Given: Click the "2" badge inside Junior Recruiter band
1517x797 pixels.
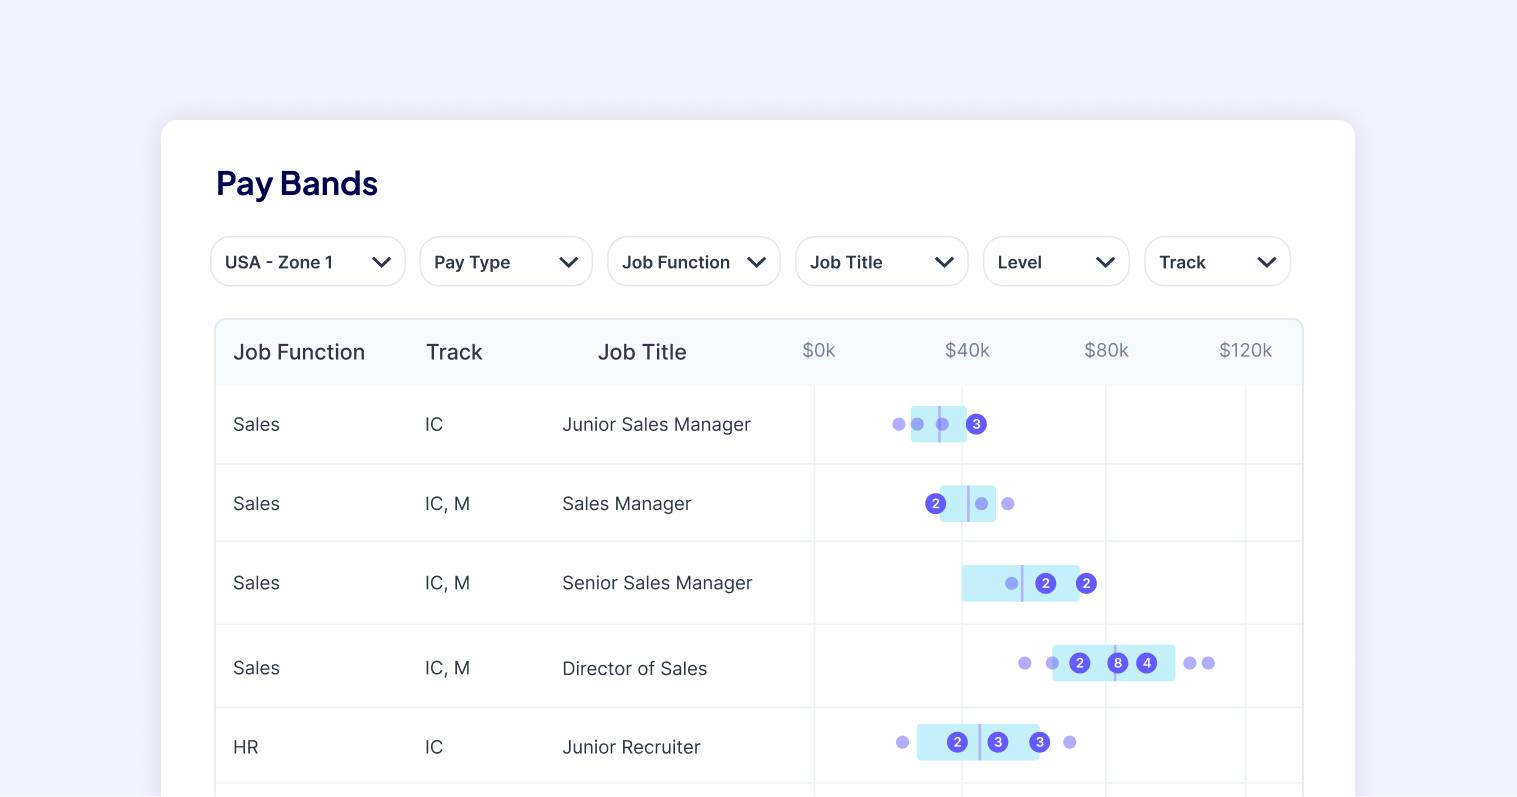Looking at the screenshot, I should click(x=957, y=742).
